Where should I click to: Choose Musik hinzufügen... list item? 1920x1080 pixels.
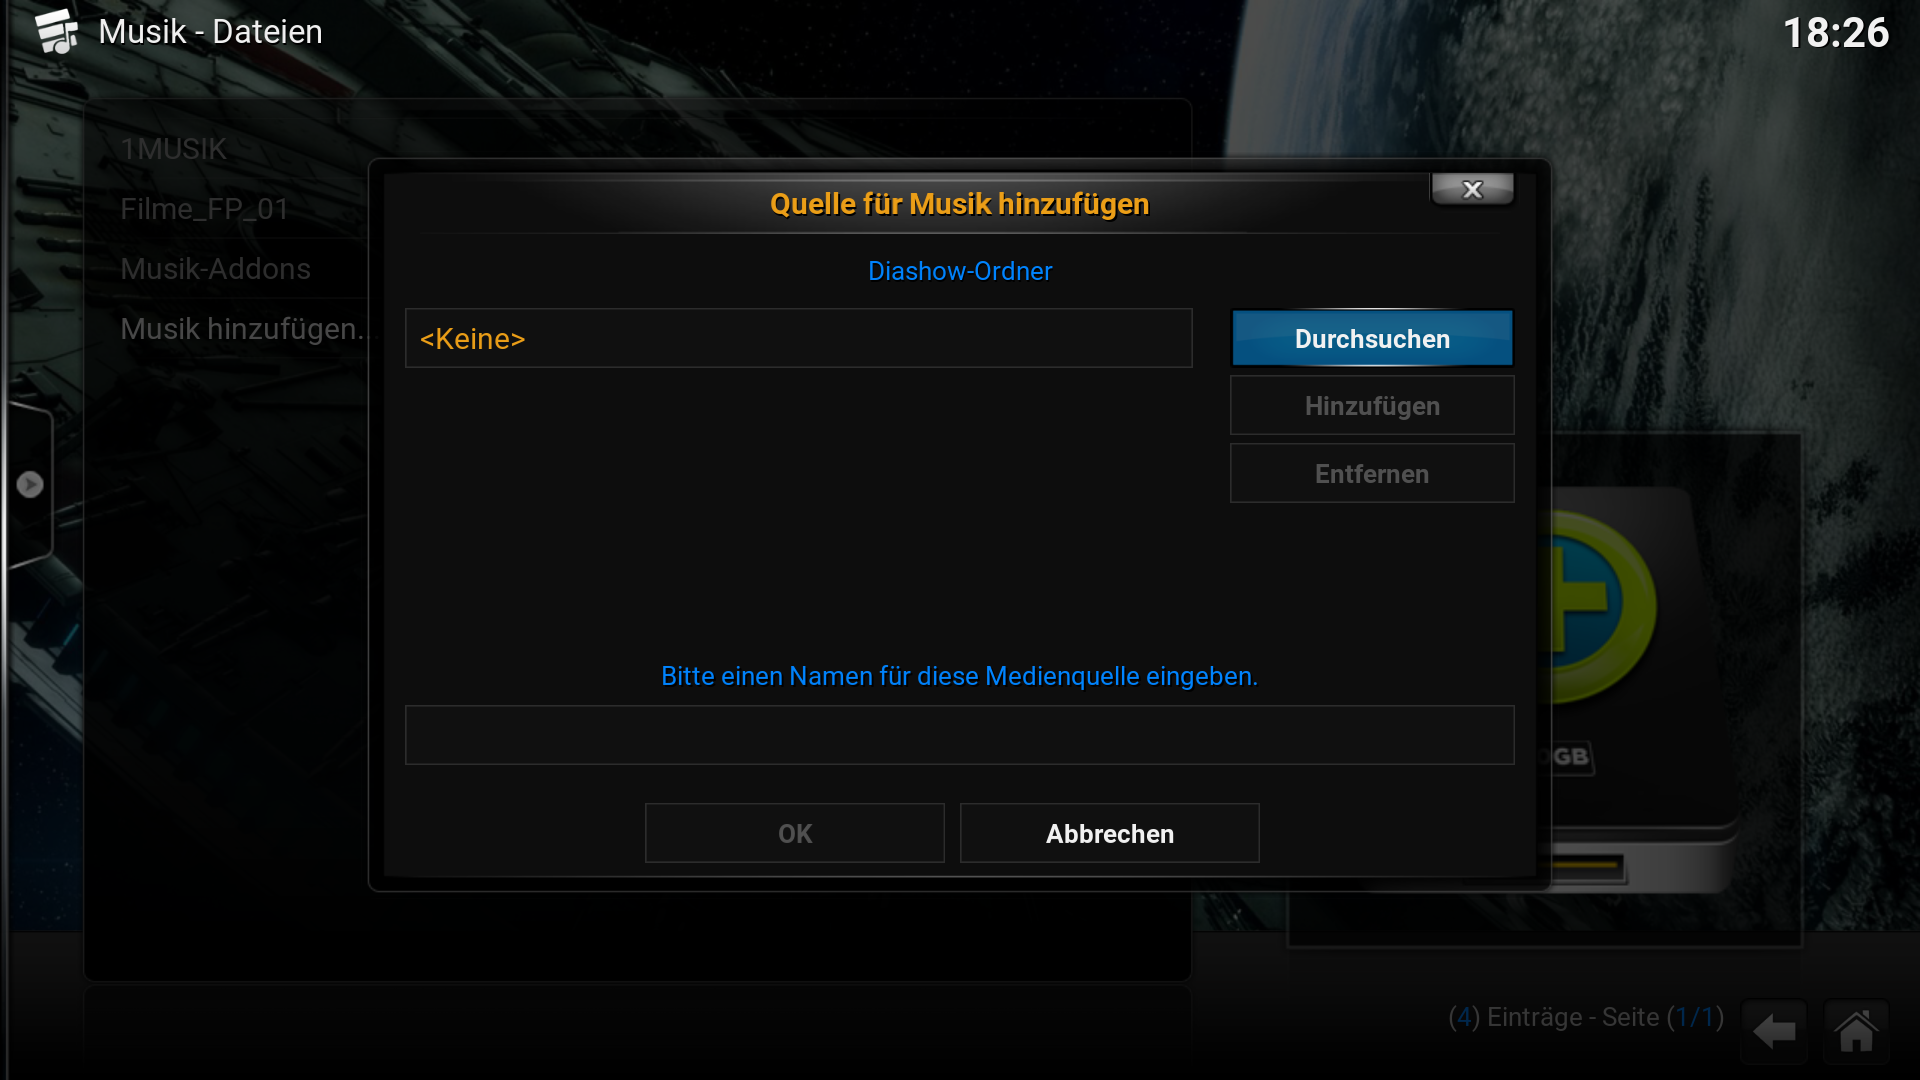(x=244, y=329)
